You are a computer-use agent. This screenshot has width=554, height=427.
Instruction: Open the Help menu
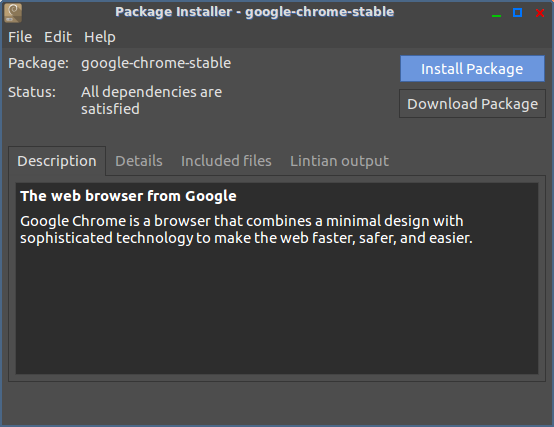(100, 37)
